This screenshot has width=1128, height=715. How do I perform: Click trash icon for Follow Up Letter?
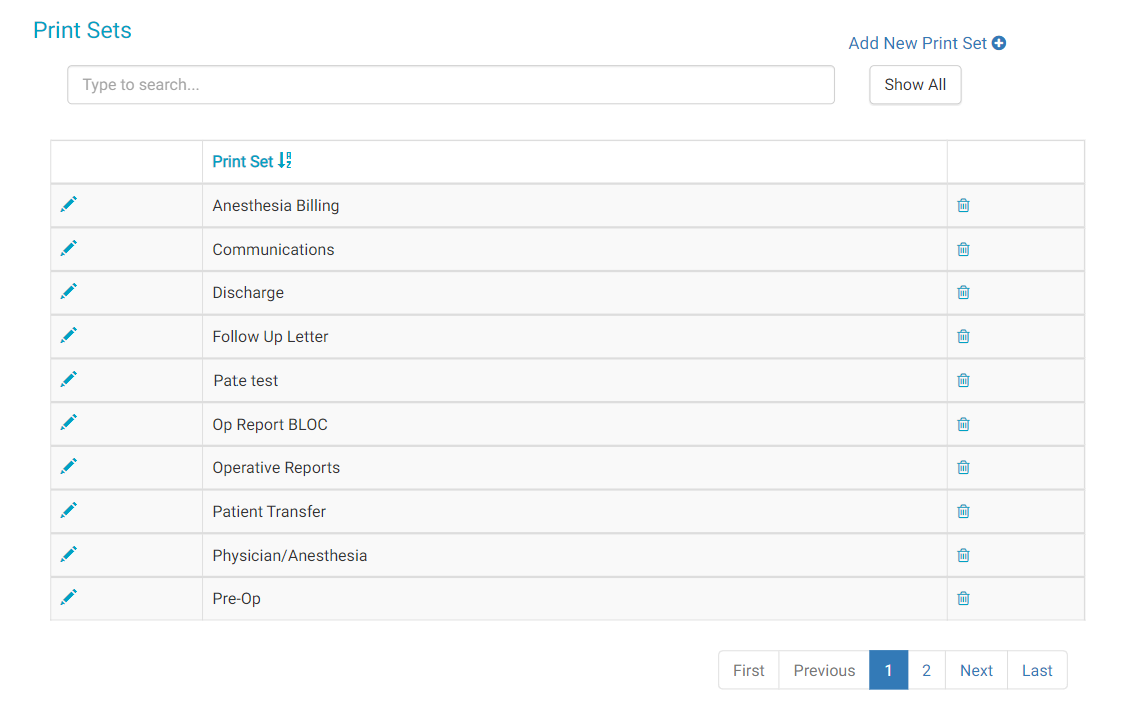coord(963,337)
